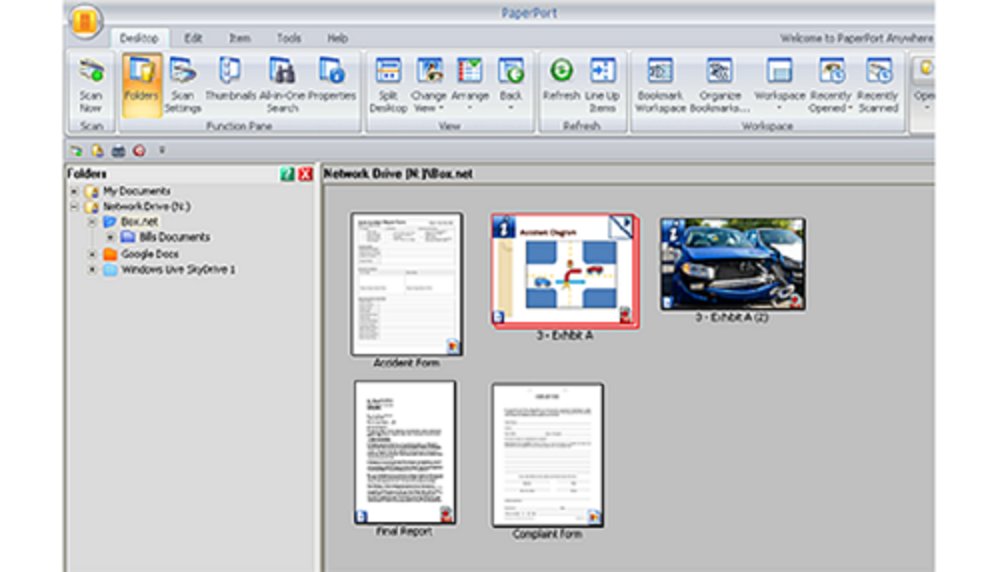This screenshot has height=572, width=1000.
Task: Toggle expander beside Box.net folder
Action: (92, 222)
